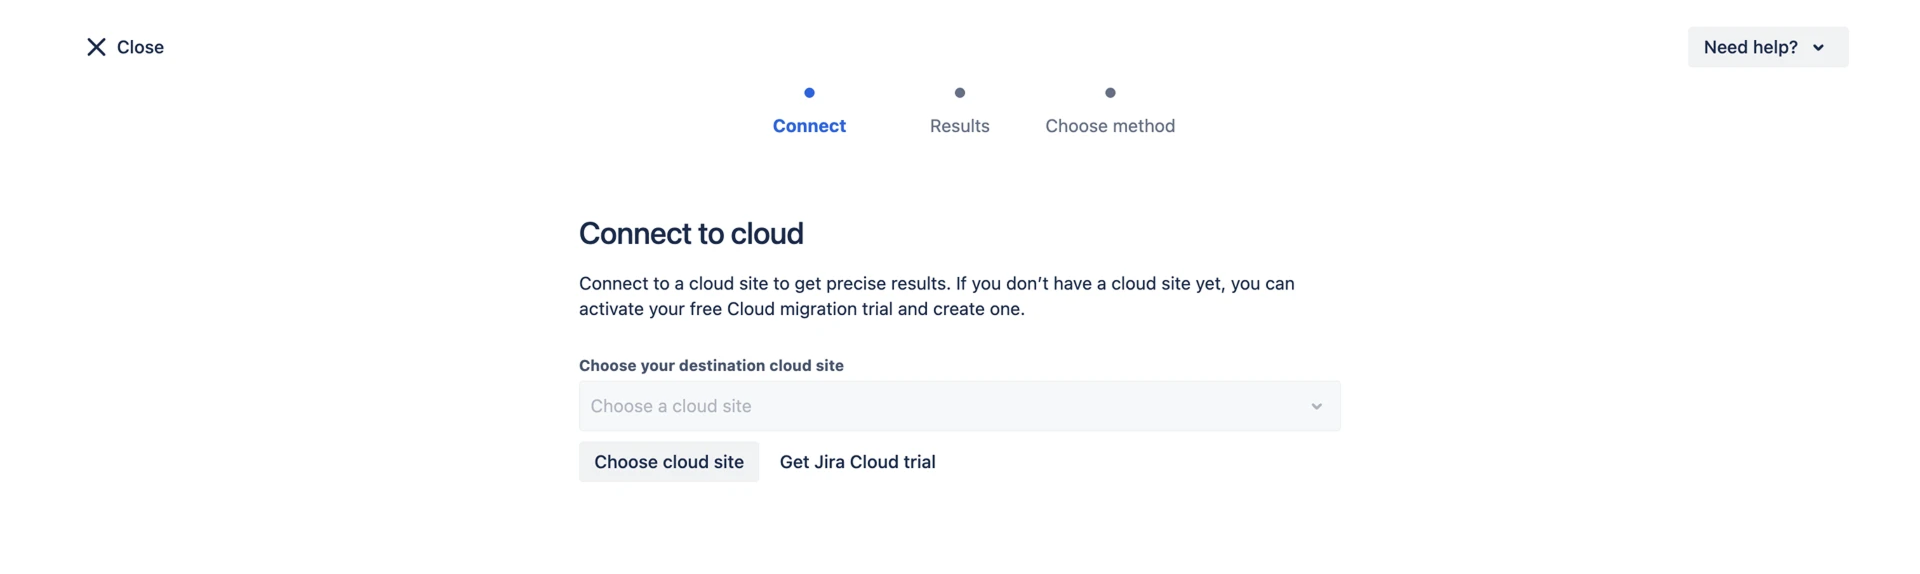Image resolution: width=1920 pixels, height=574 pixels.
Task: Click the description line starting 'Connect to a cloud site'
Action: click(936, 284)
